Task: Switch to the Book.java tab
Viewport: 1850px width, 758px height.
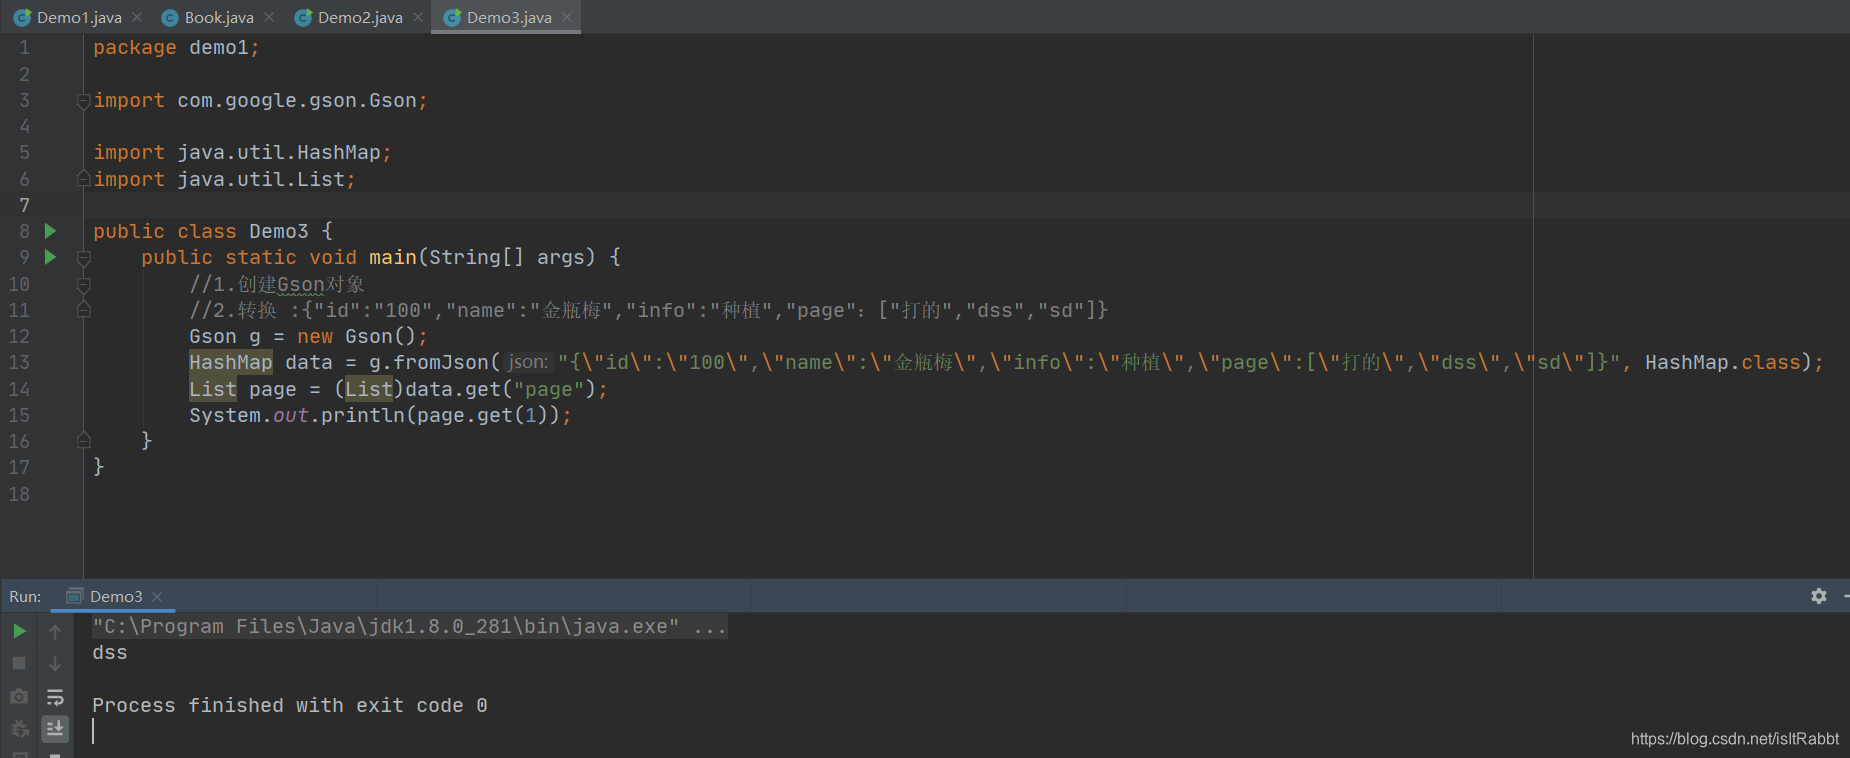Action: (219, 17)
